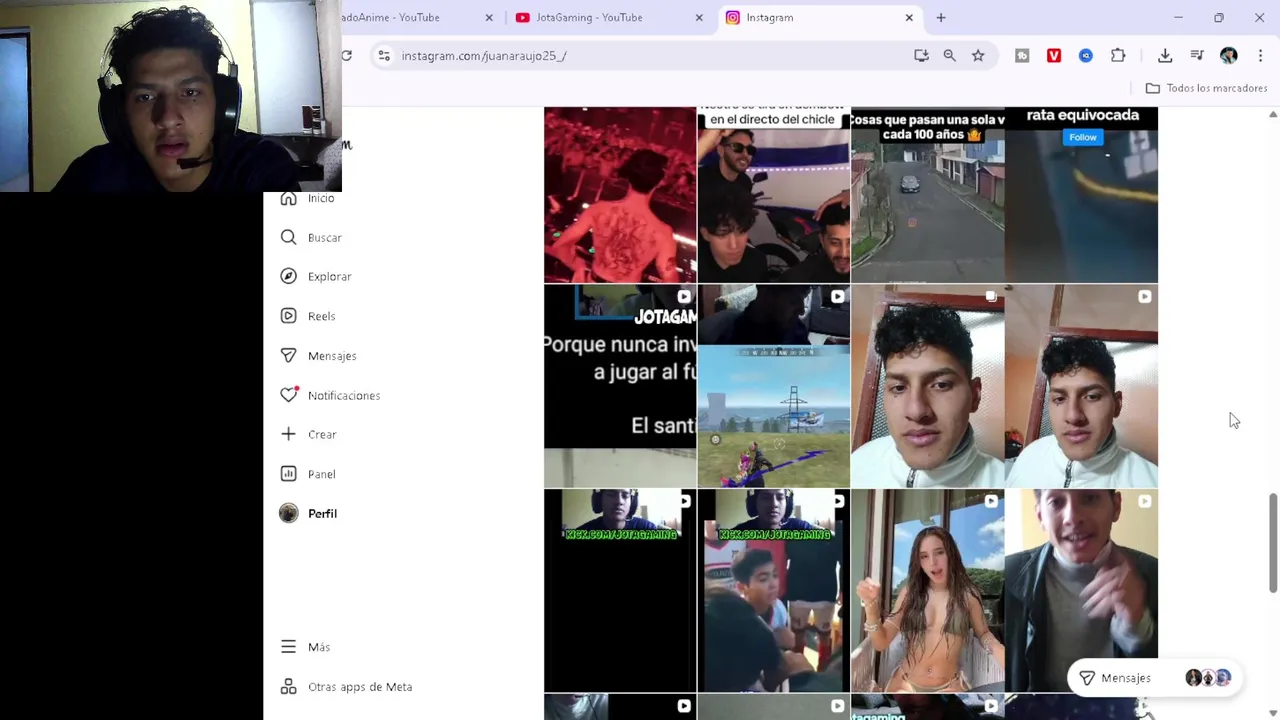
Task: Open Chrome downloads icon
Action: tap(1165, 56)
